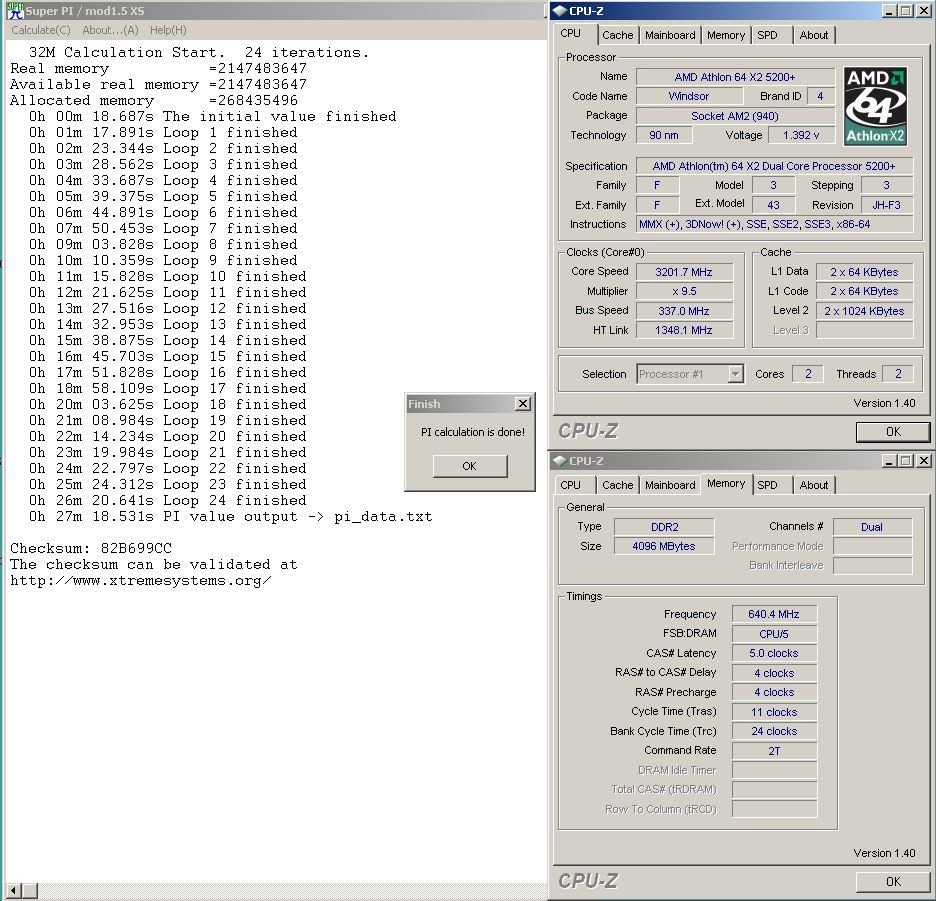
Task: Click the Multiplier value x 9.5
Action: 684,291
